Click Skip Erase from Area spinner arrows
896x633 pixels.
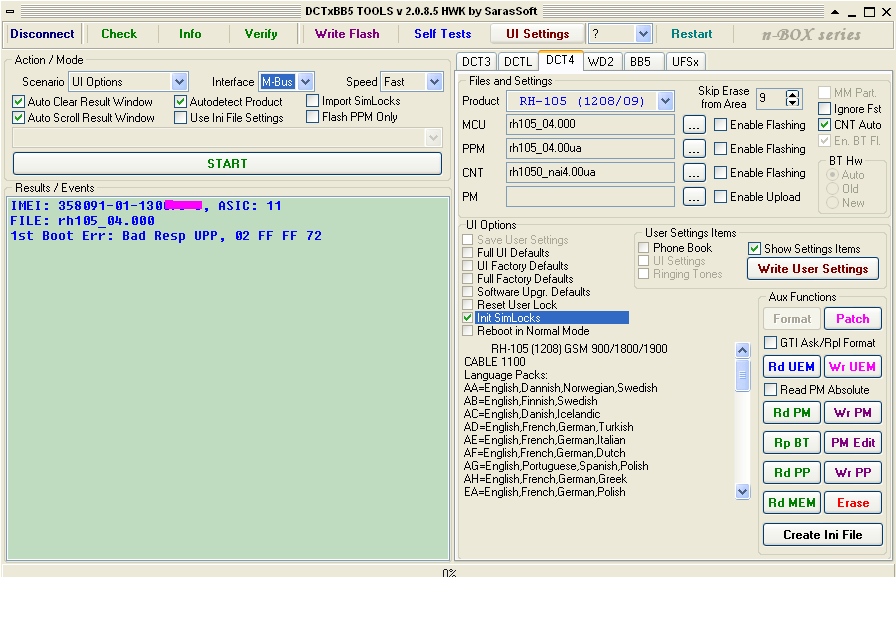(792, 98)
